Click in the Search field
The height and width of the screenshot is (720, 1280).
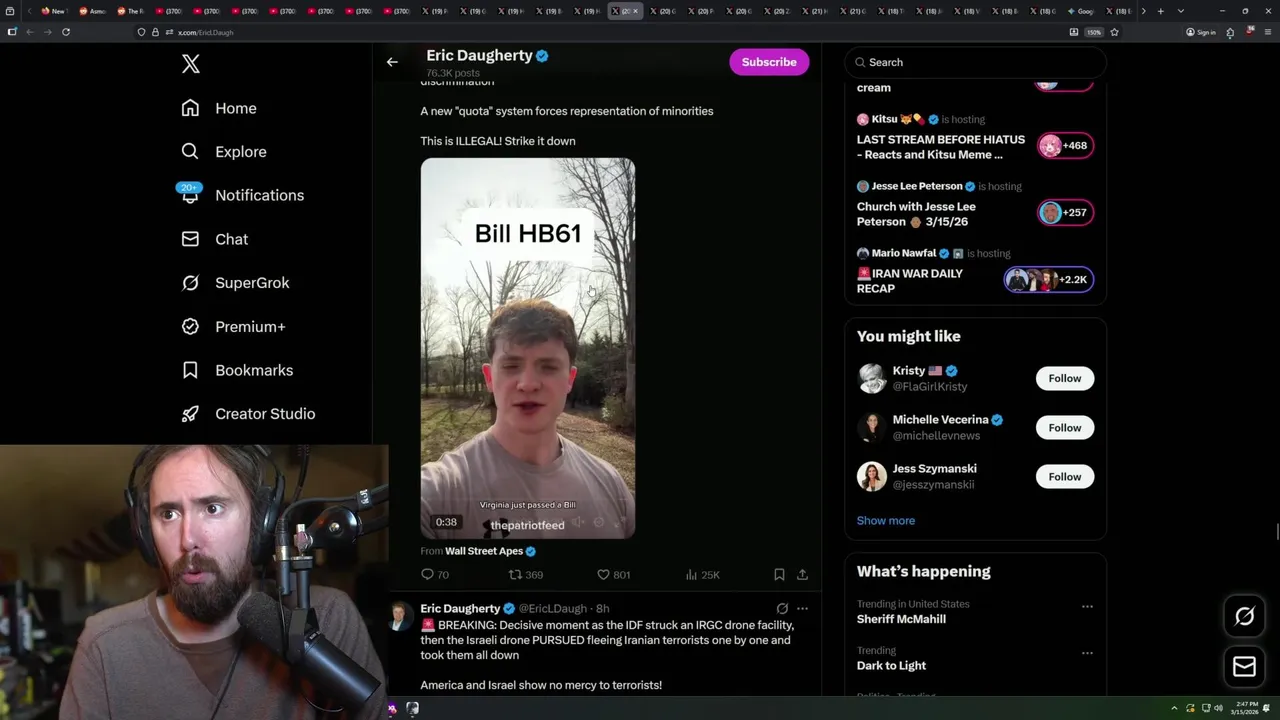coord(975,62)
